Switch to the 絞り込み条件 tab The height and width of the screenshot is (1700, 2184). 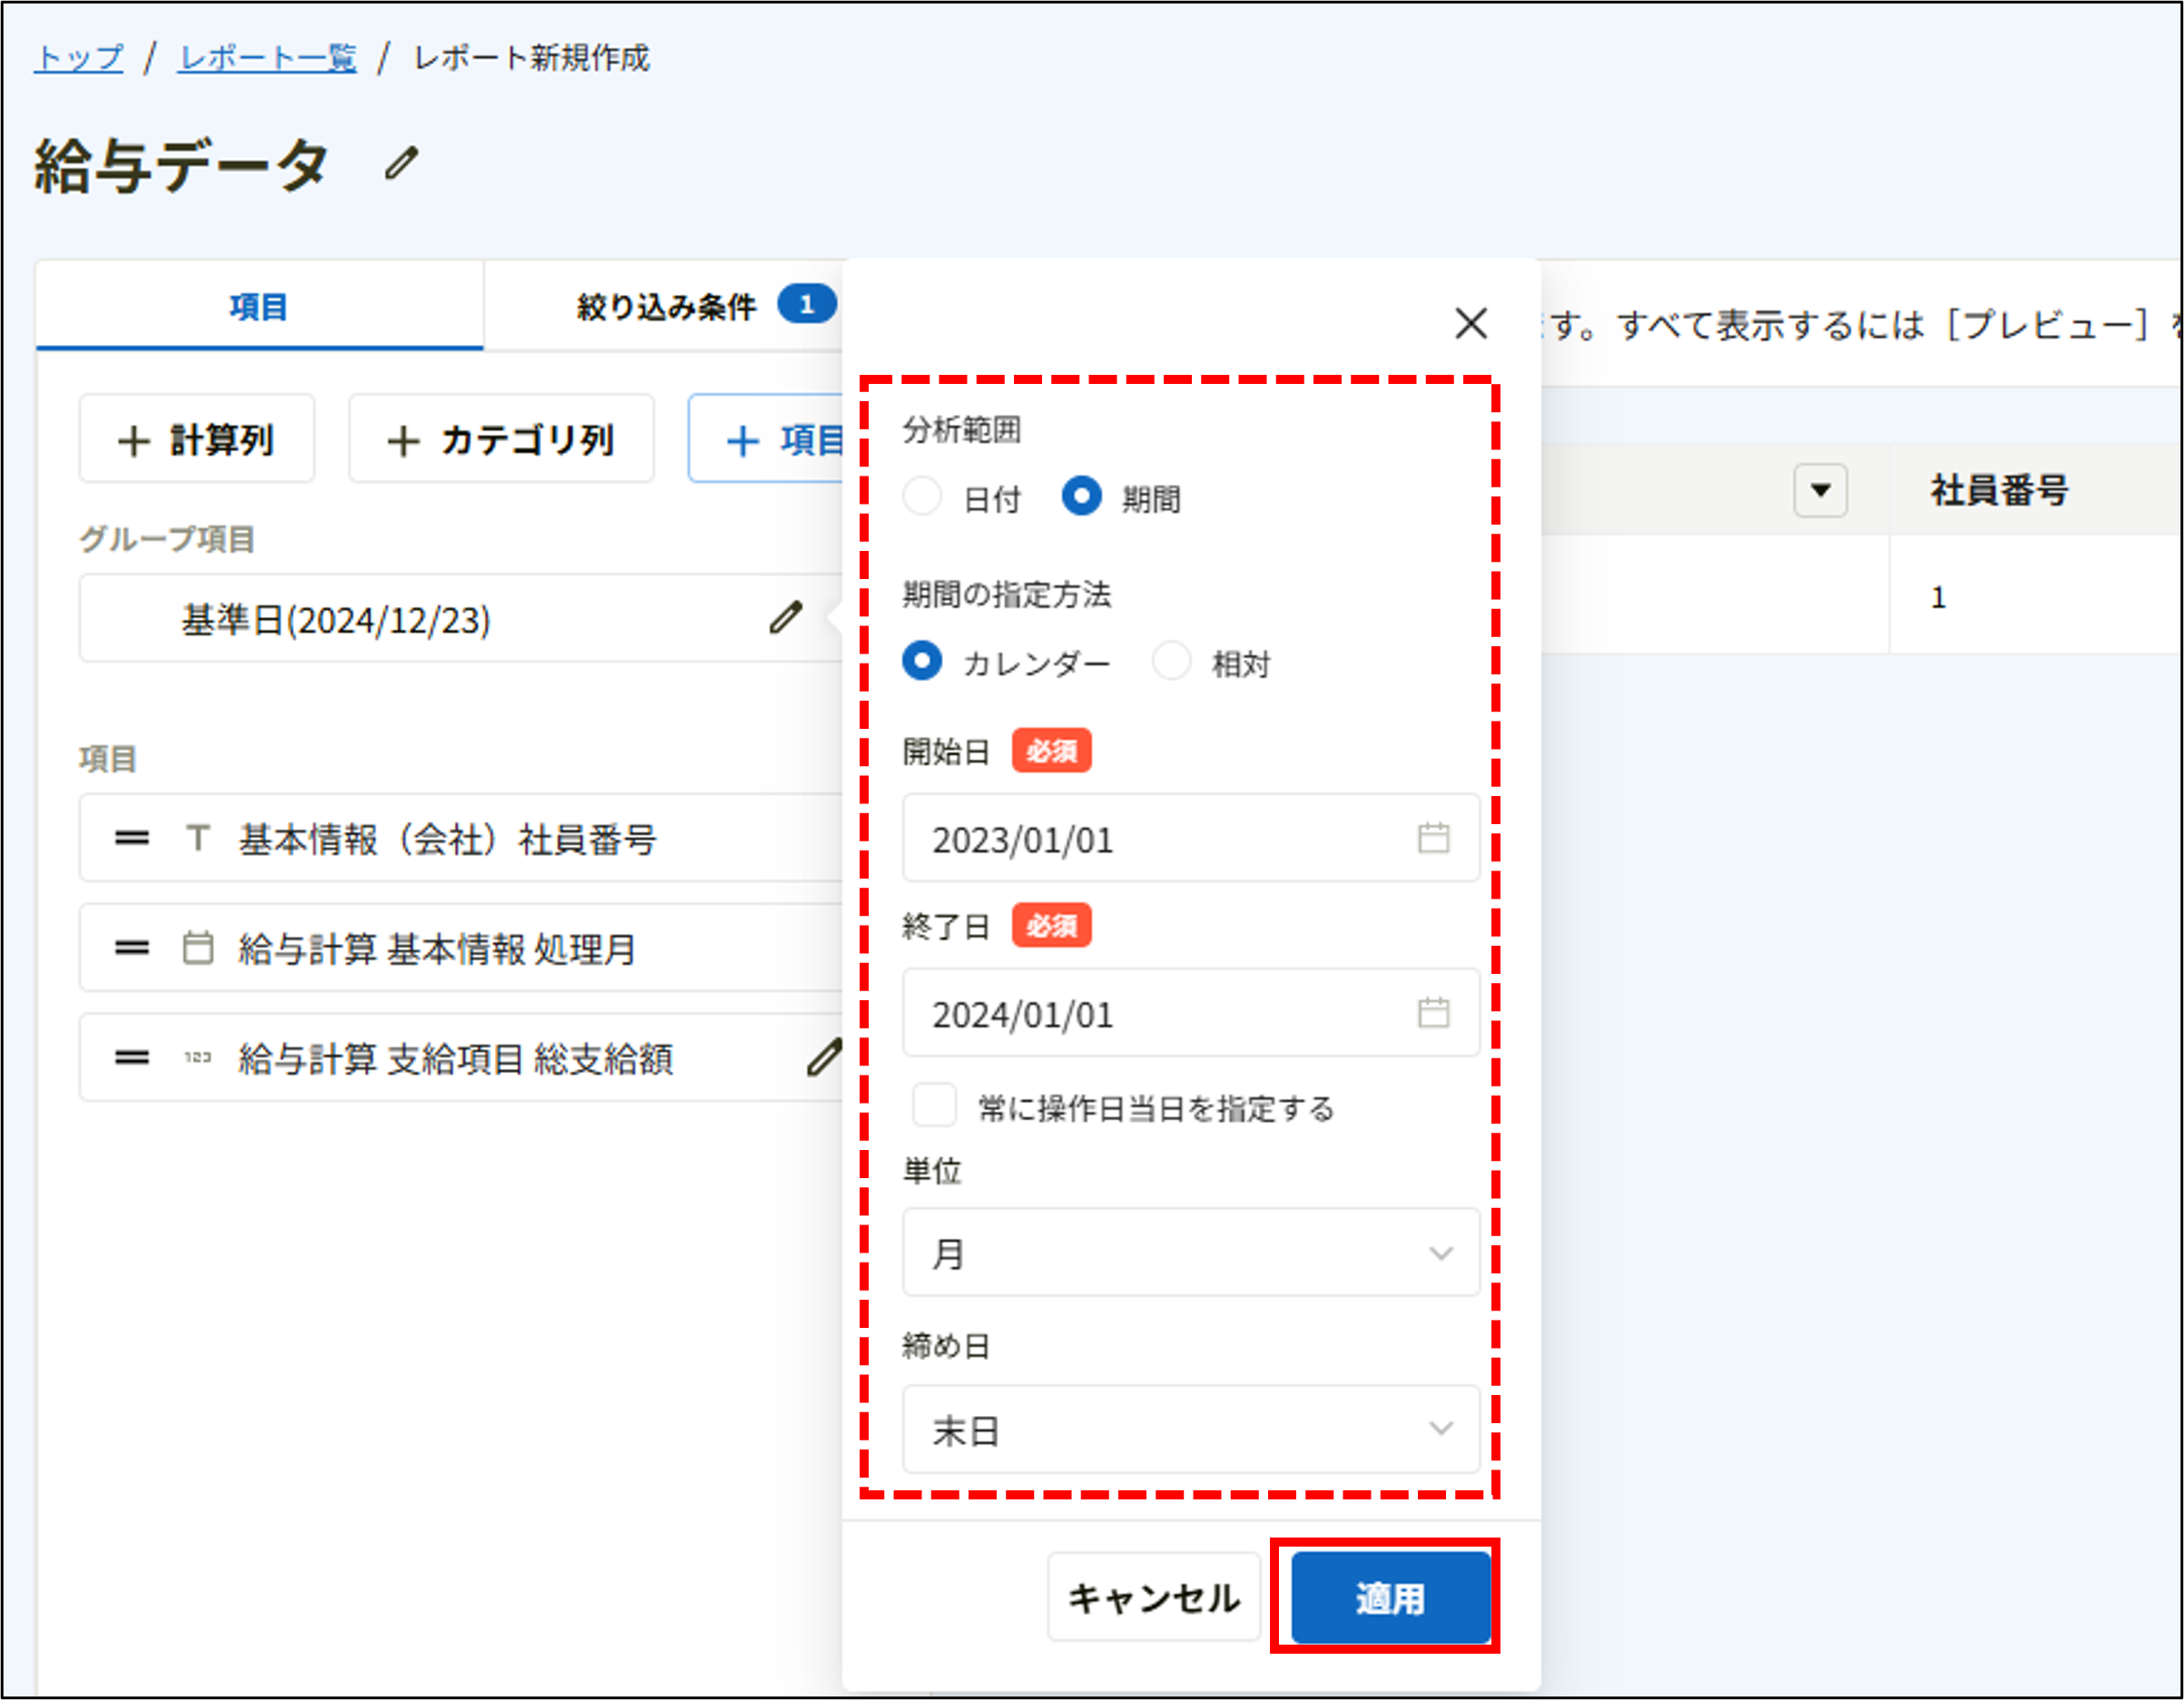[664, 306]
